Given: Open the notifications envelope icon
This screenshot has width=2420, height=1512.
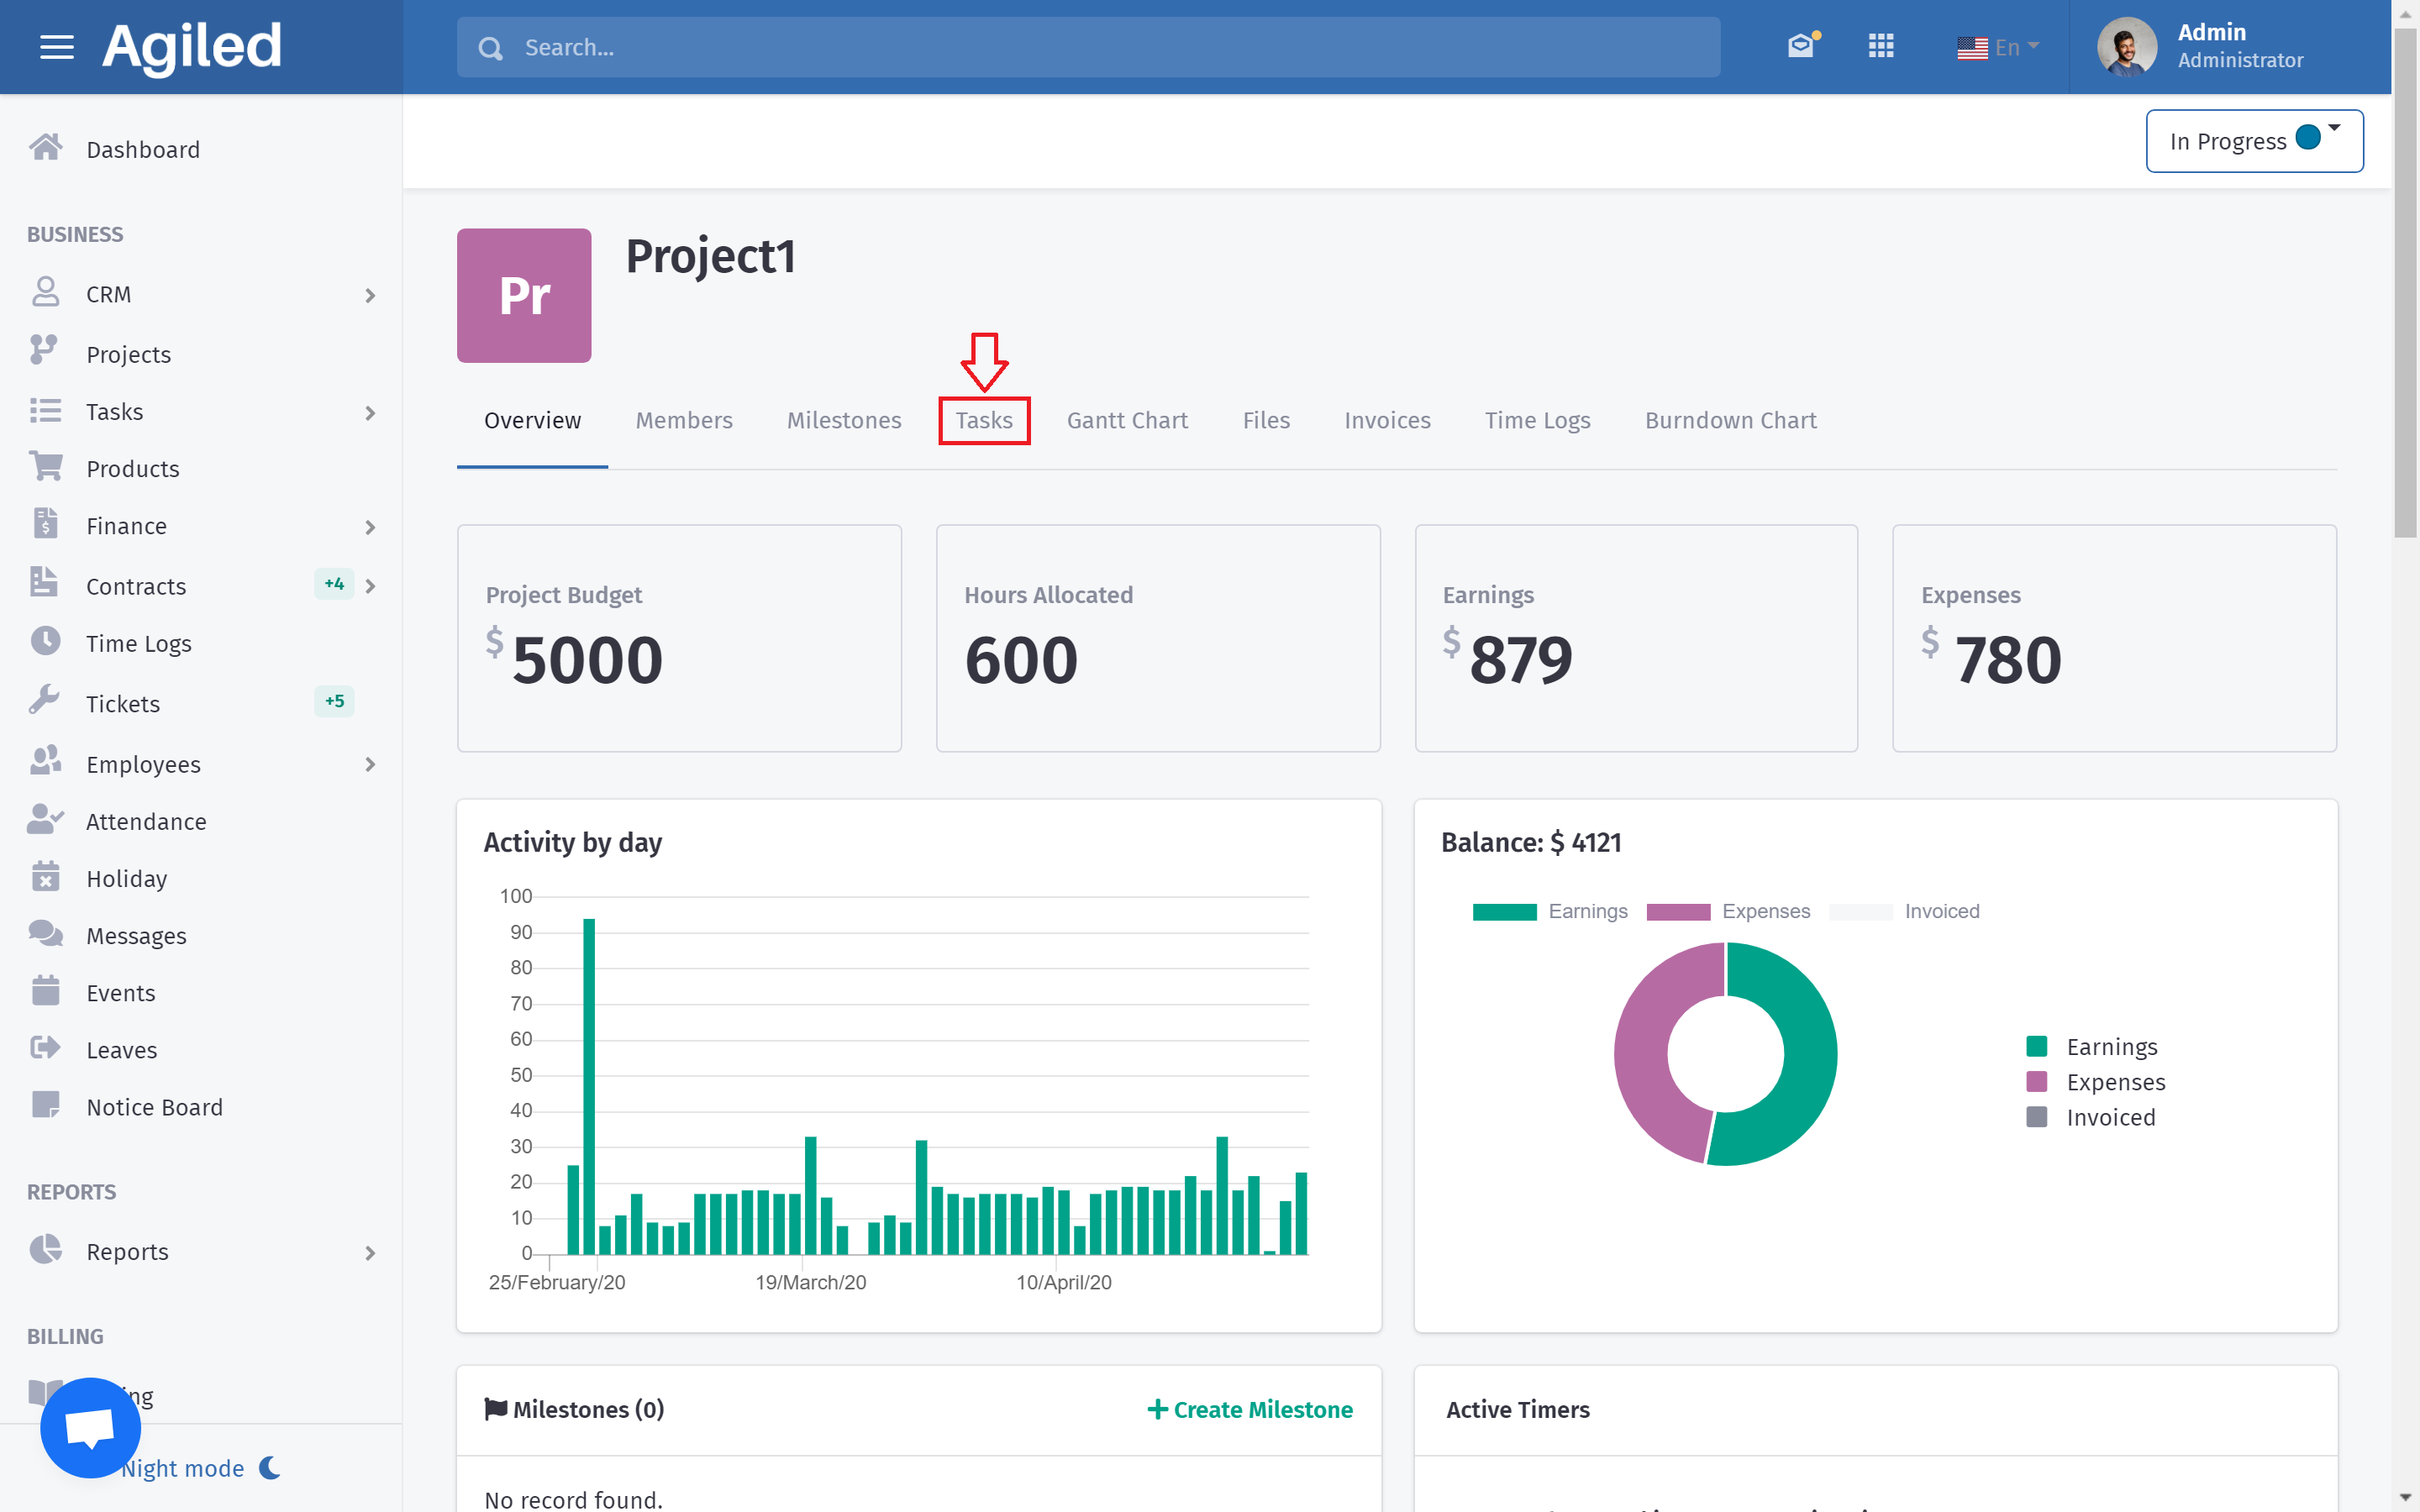Looking at the screenshot, I should pos(1800,46).
